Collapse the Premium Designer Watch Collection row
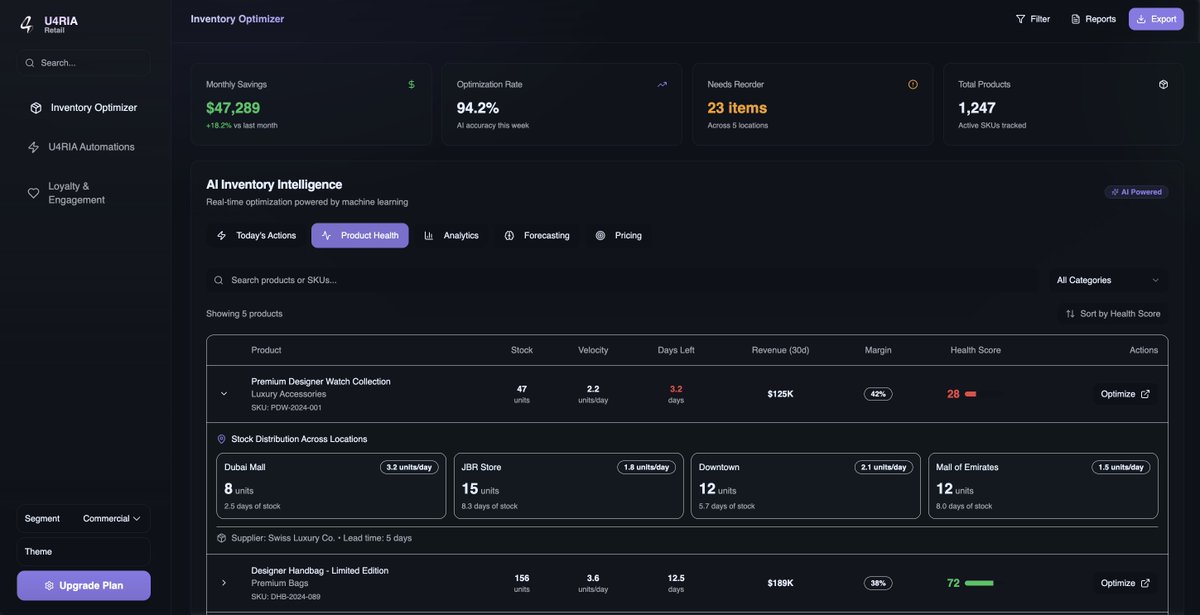Image resolution: width=1200 pixels, height=615 pixels. pos(224,394)
